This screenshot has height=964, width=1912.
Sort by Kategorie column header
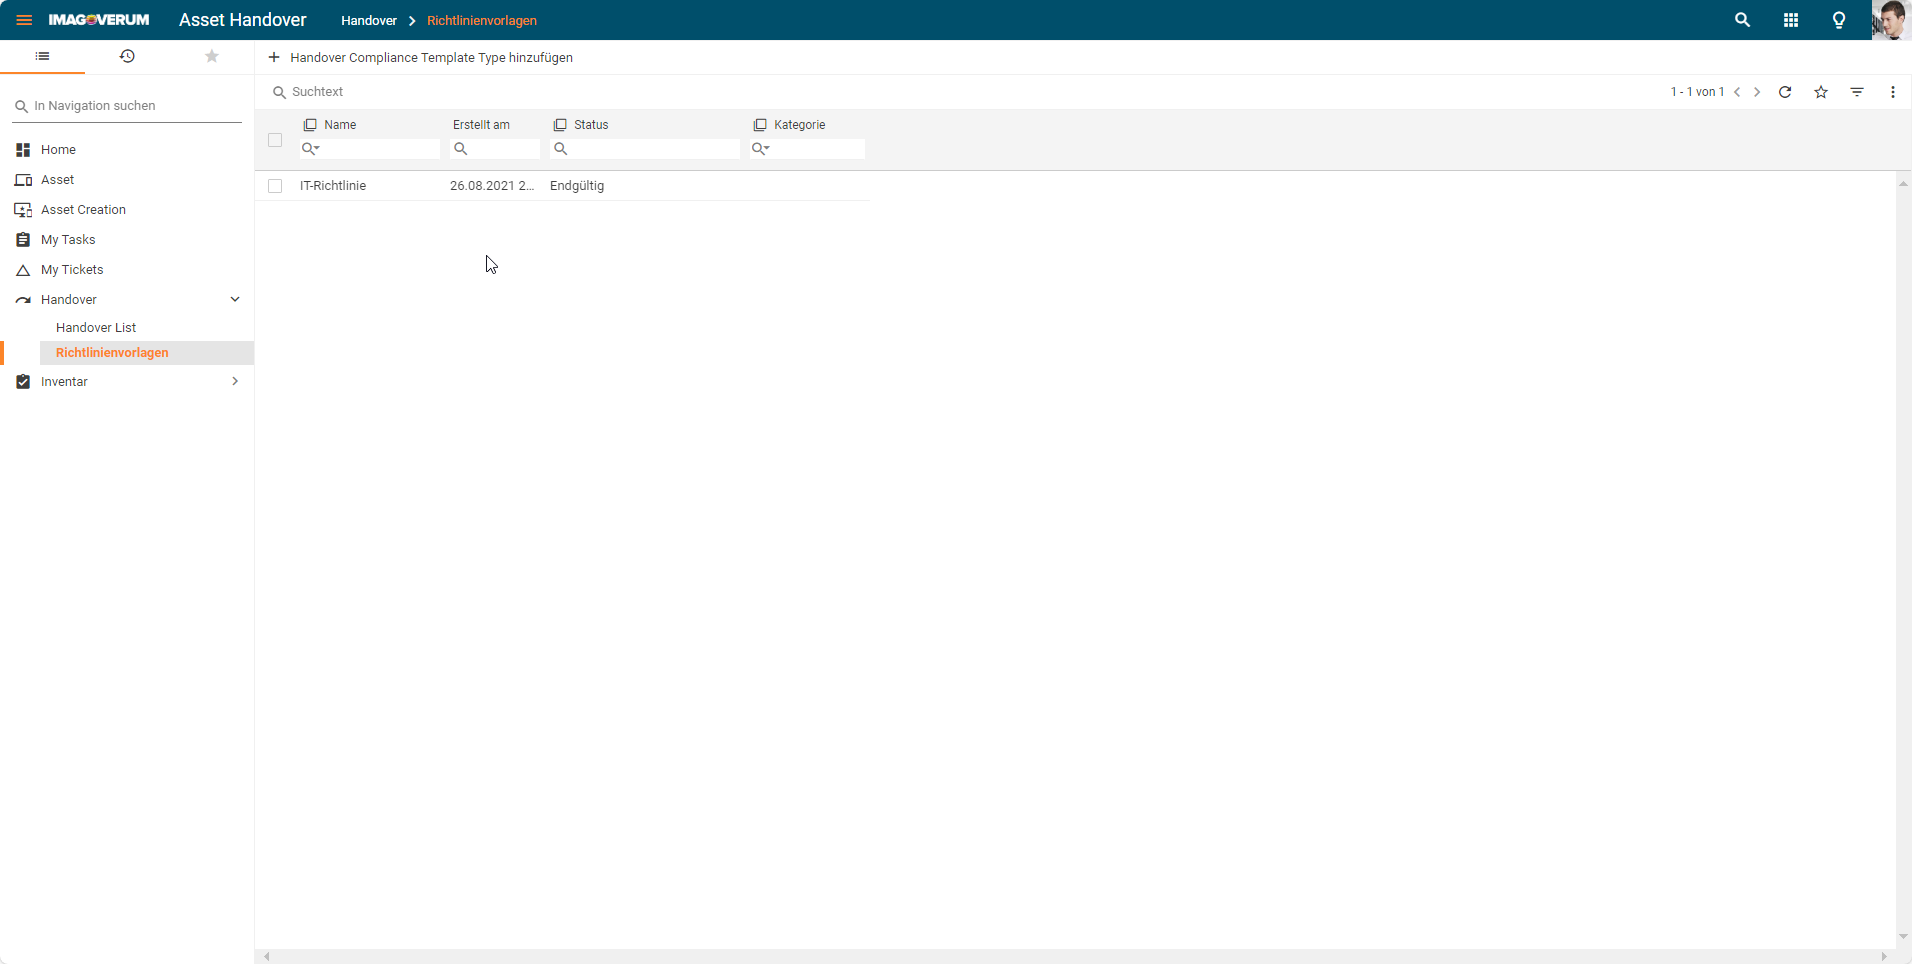click(800, 125)
